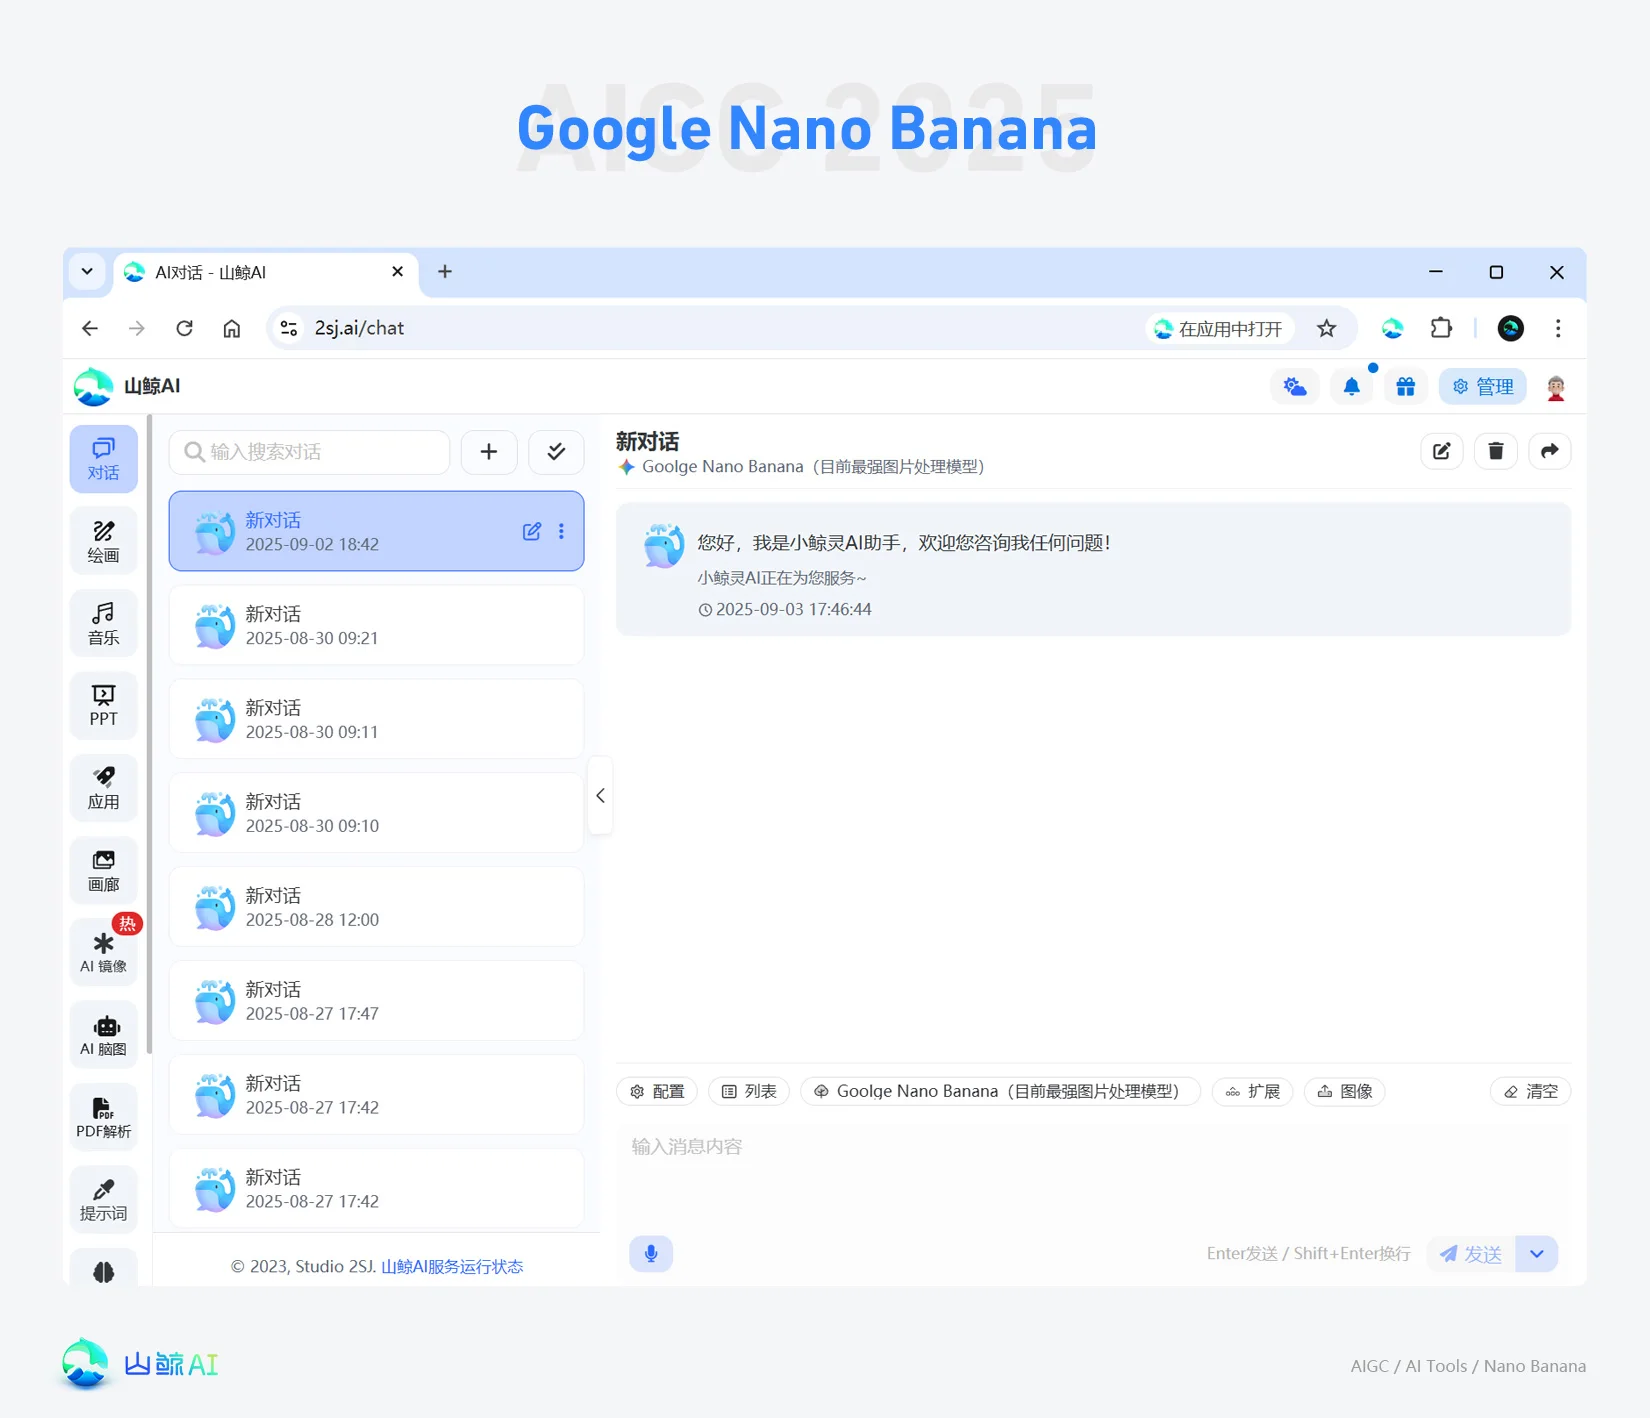Click the sidebar vertical scrollbar
The width and height of the screenshot is (1650, 1418).
tap(149, 735)
